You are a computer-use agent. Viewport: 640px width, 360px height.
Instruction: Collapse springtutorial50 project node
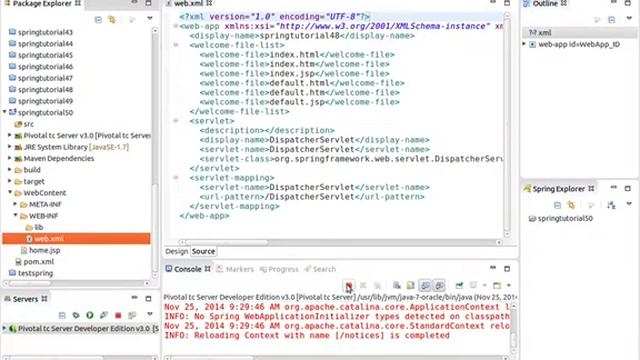click(x=4, y=111)
